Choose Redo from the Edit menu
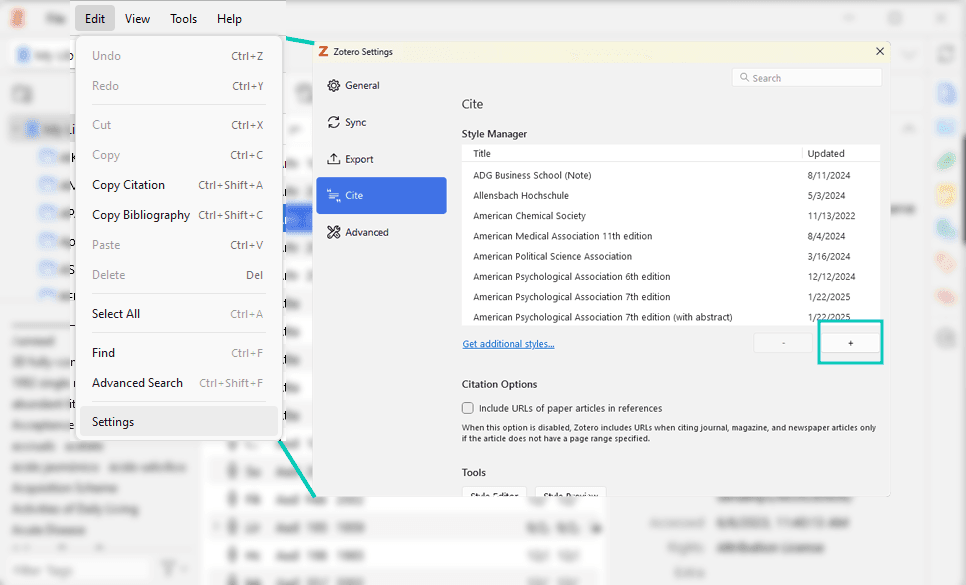The height and width of the screenshot is (585, 966). coord(179,86)
